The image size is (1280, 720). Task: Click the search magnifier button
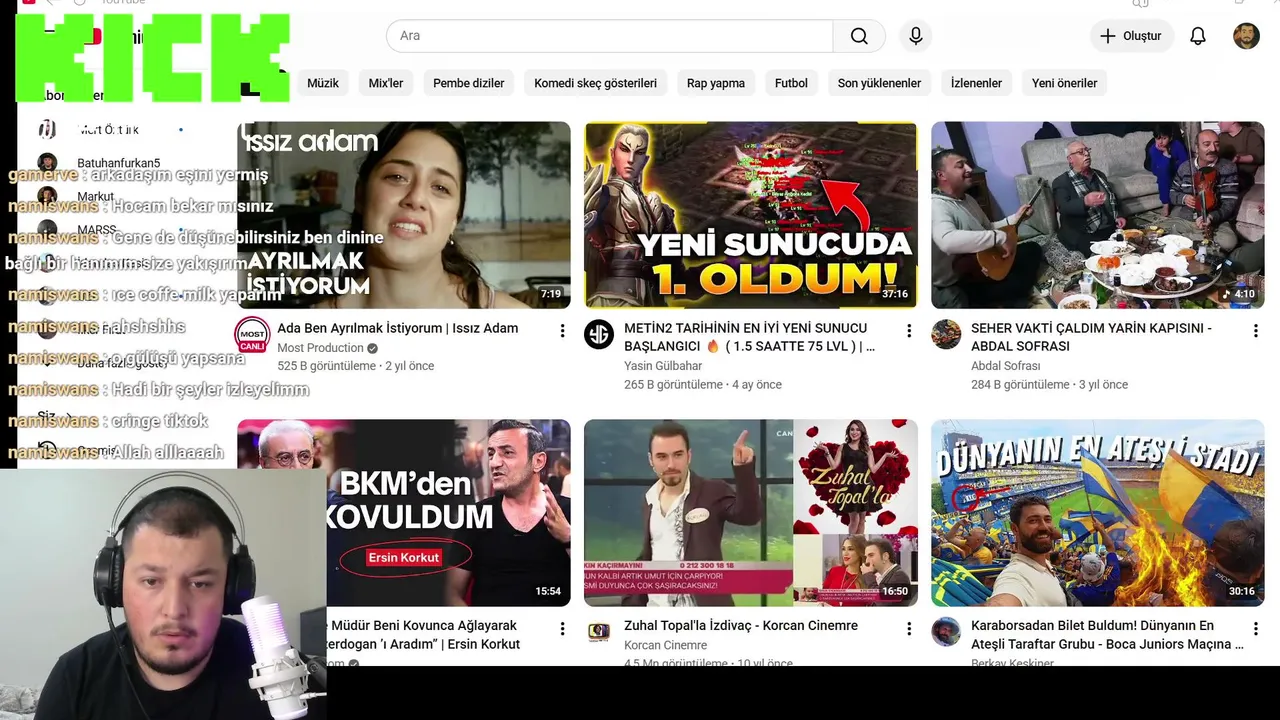859,36
